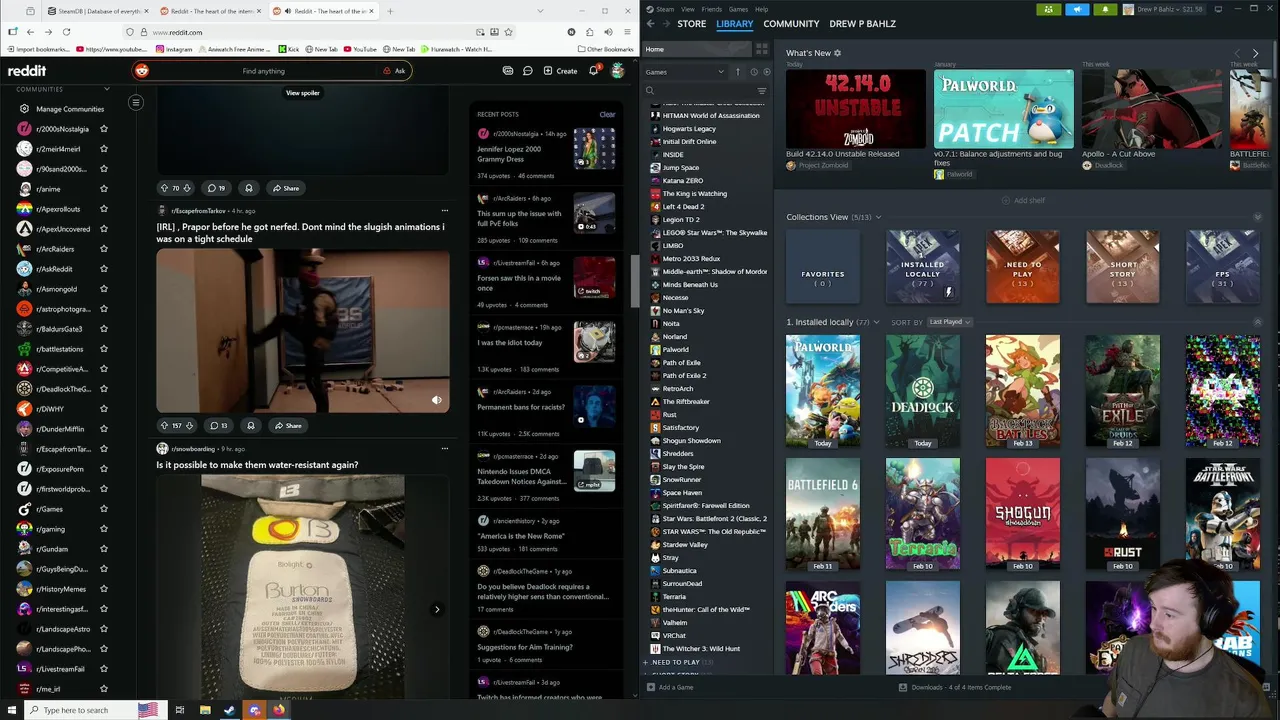This screenshot has width=1280, height=720.
Task: Open Steam STORE tab
Action: pyautogui.click(x=692, y=23)
